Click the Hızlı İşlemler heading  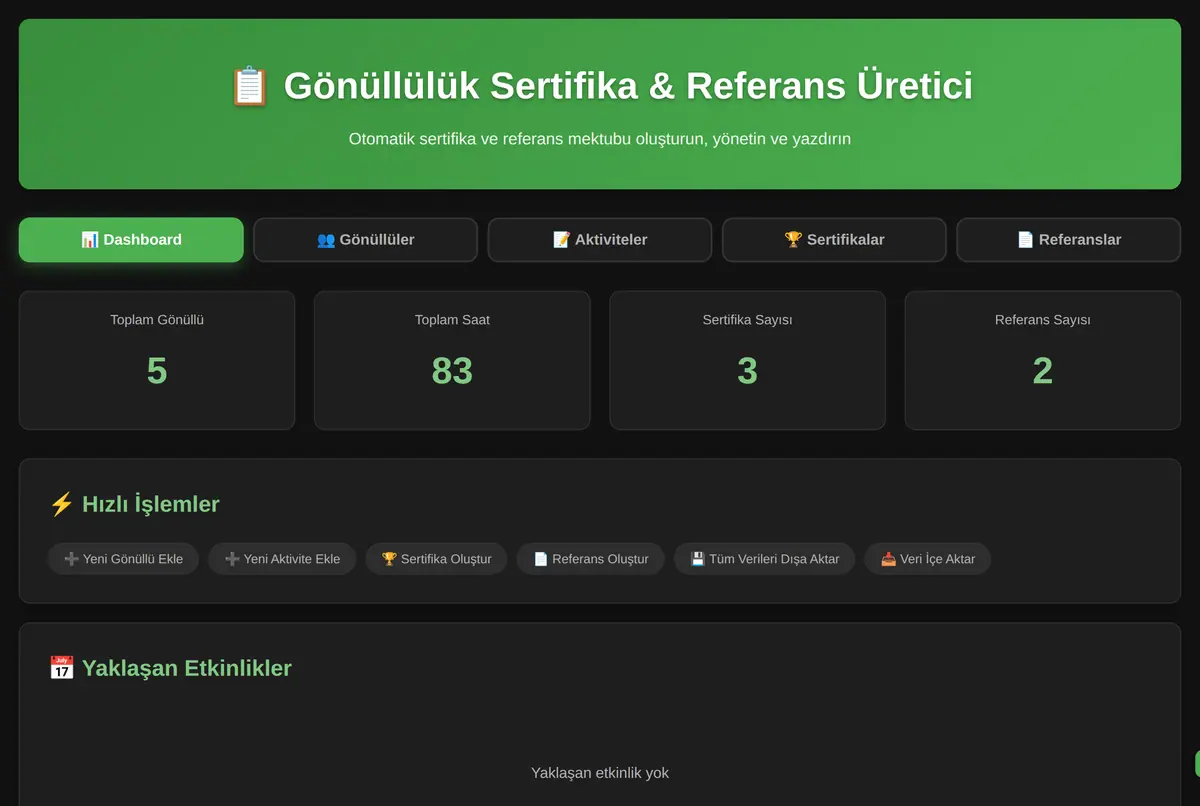click(x=134, y=504)
